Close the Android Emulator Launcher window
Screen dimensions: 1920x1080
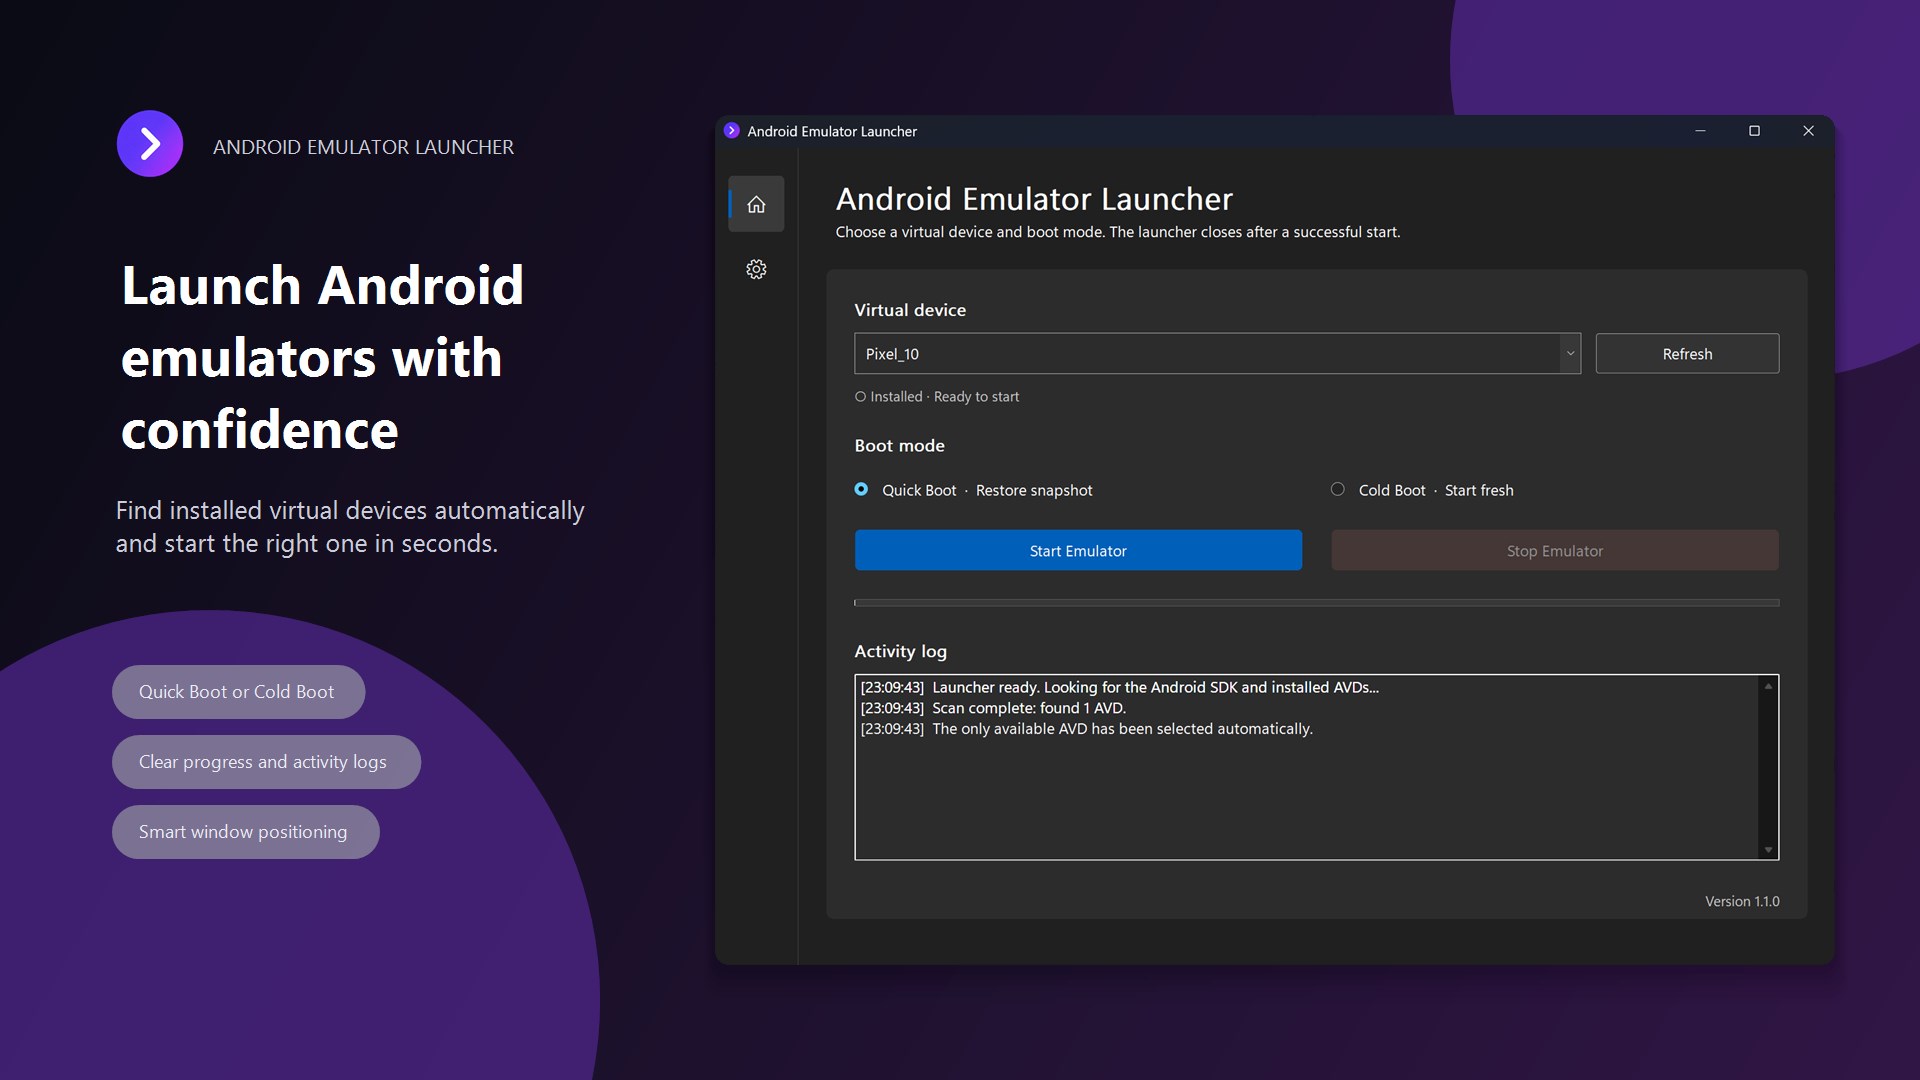[1808, 131]
